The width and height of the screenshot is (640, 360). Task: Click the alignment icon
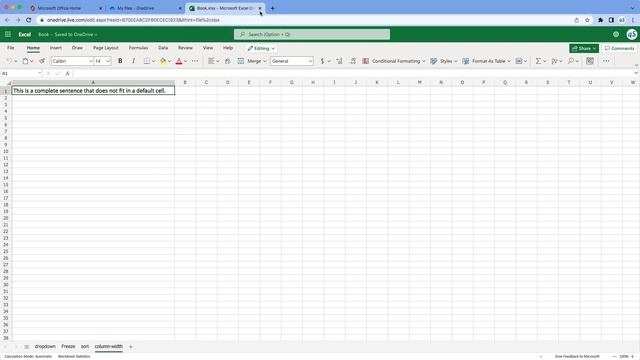coord(211,61)
